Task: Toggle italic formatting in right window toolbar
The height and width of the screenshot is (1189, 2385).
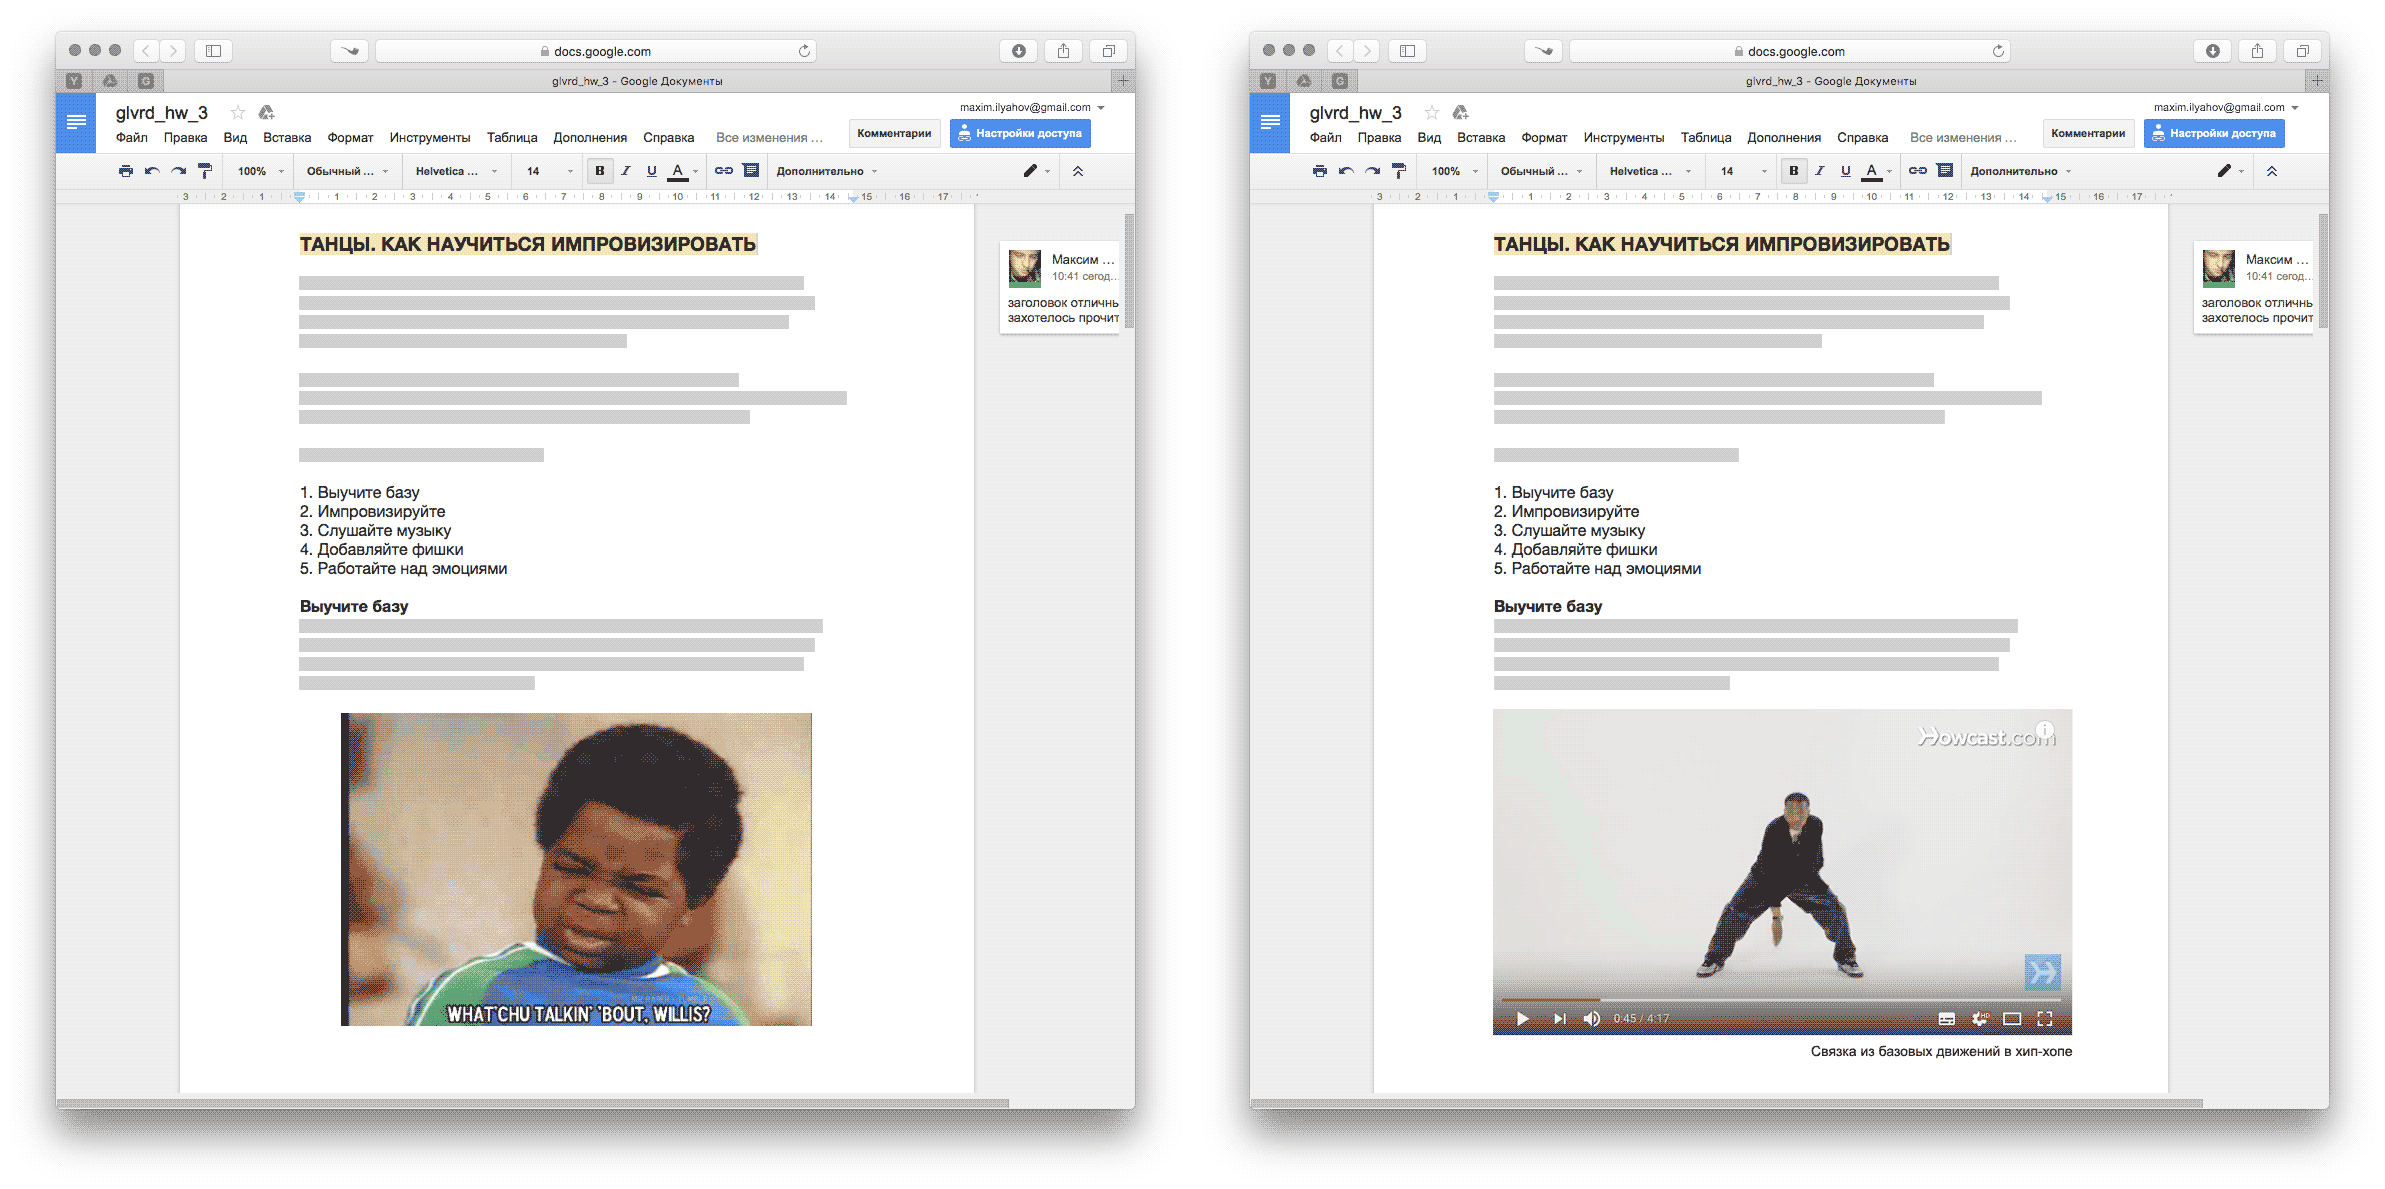Action: click(1820, 171)
